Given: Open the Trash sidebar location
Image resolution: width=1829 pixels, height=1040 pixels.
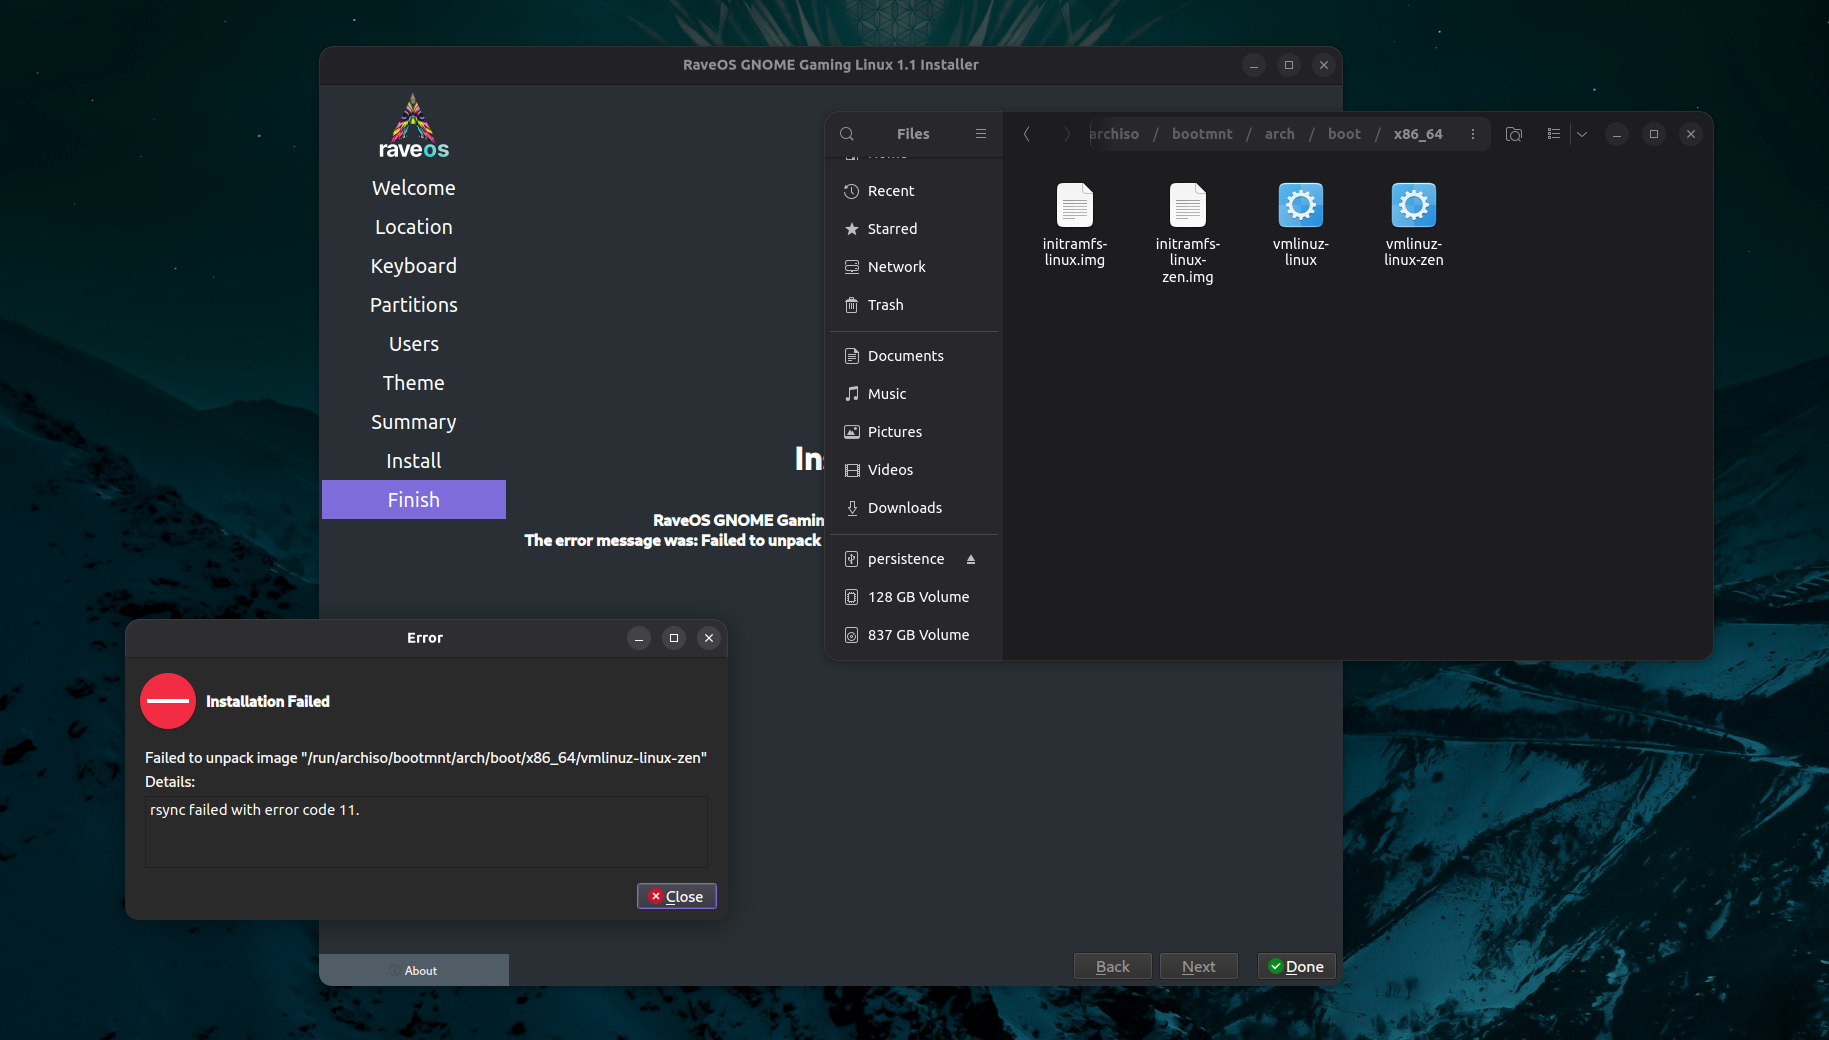Looking at the screenshot, I should pos(885,305).
